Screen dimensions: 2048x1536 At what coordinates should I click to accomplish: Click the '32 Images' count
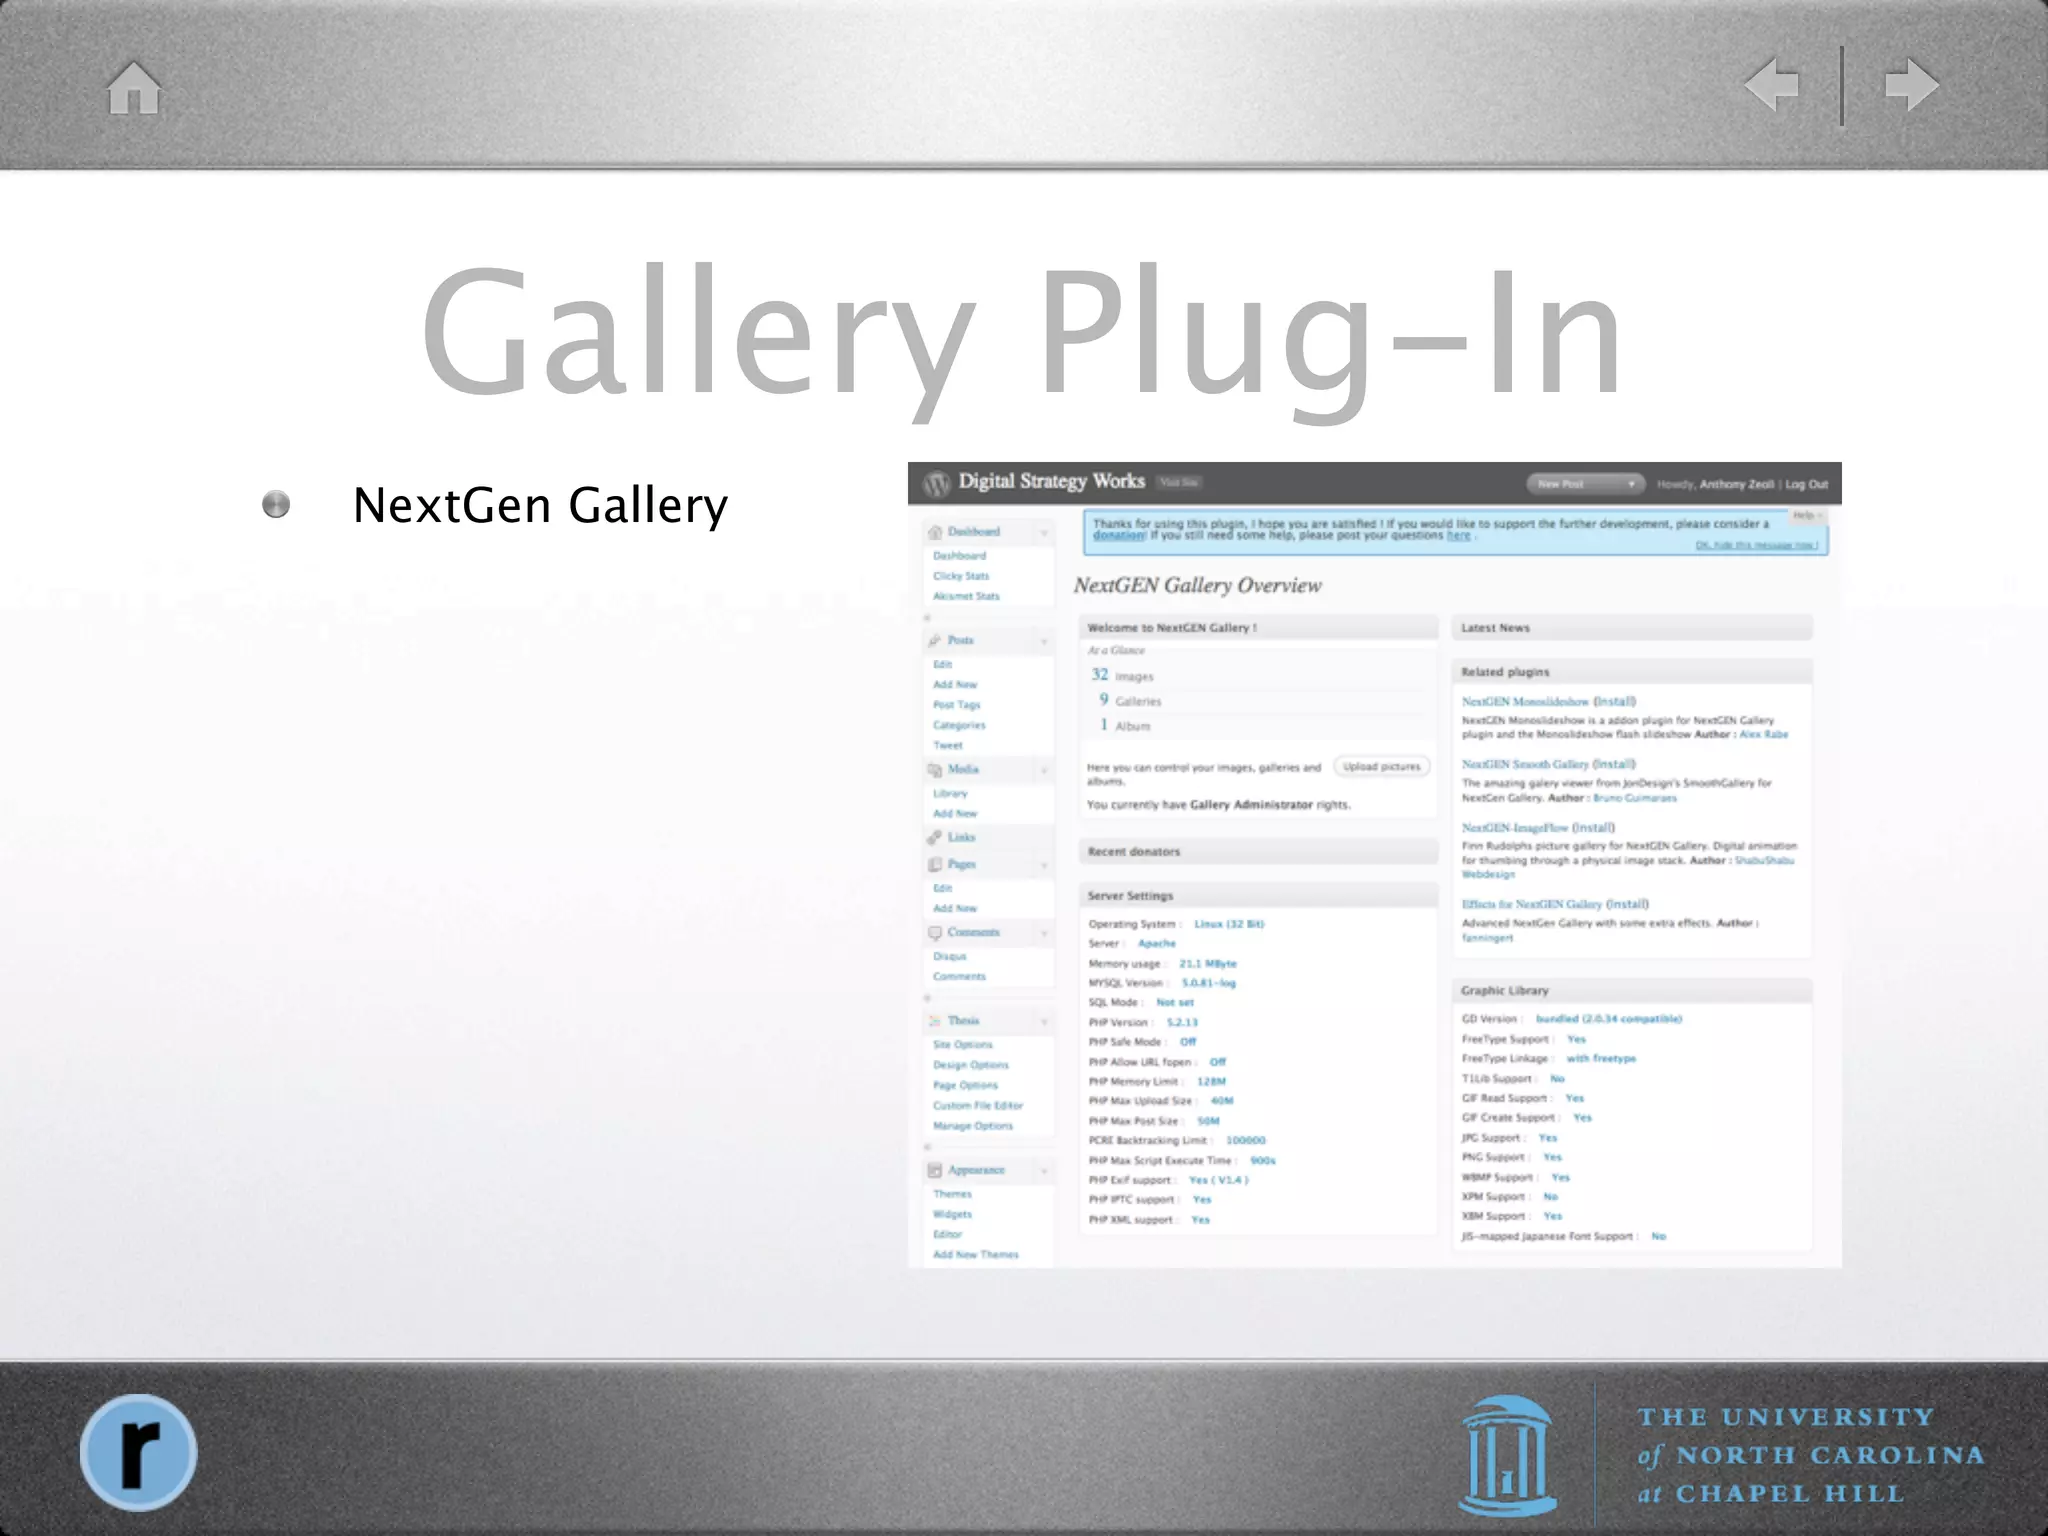pyautogui.click(x=1122, y=676)
